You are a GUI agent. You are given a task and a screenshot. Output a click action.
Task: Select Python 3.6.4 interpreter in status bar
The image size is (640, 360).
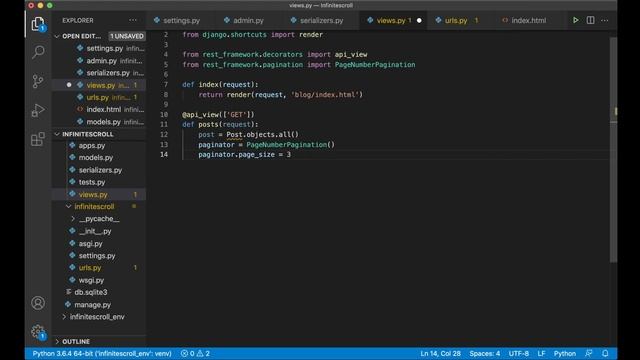click(x=102, y=353)
